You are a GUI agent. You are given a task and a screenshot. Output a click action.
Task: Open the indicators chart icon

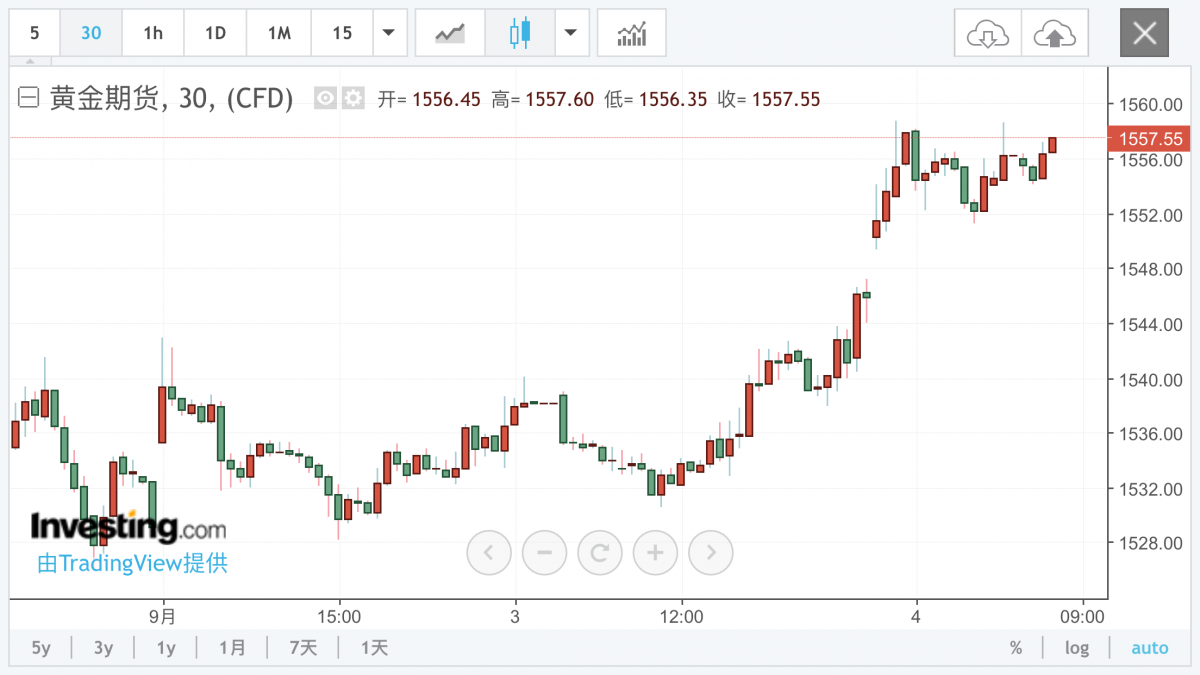[x=631, y=33]
